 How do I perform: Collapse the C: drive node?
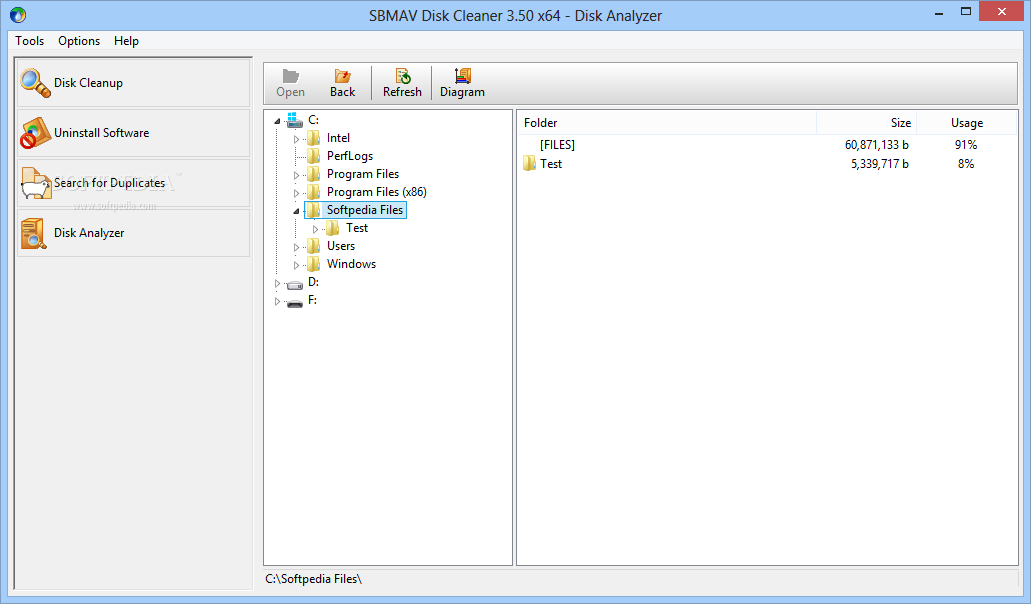point(277,121)
